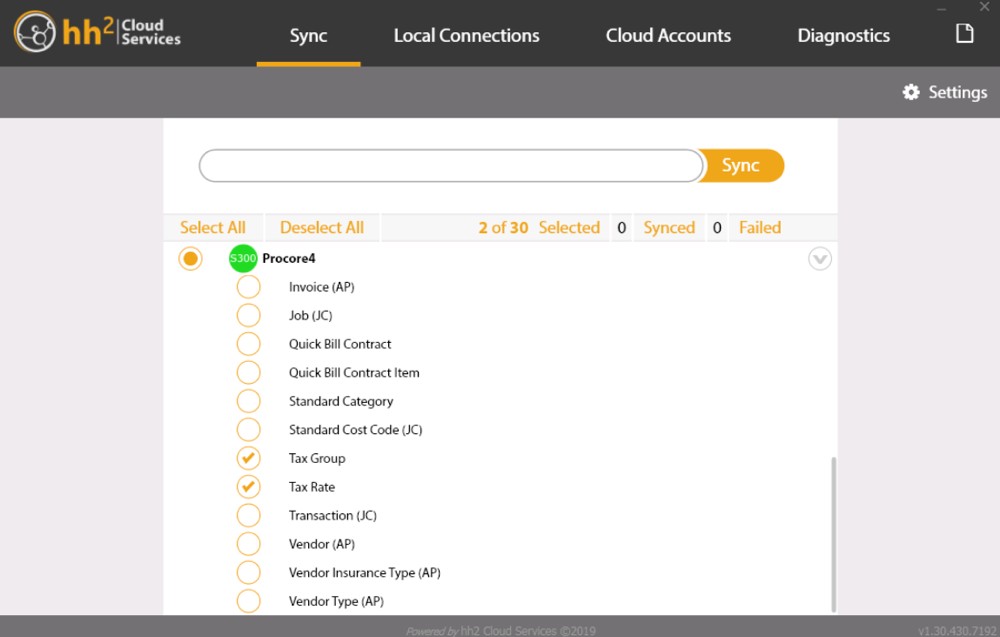Click the empty sync progress bar
Viewport: 1000px width, 637px height.
coord(451,166)
